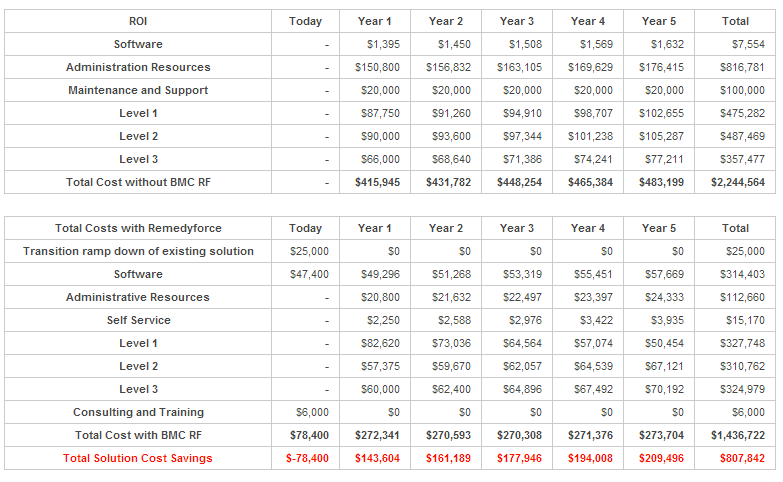Image resolution: width=783 pixels, height=482 pixels.
Task: Click the $47,400 Software cost under Today
Action: (x=309, y=274)
